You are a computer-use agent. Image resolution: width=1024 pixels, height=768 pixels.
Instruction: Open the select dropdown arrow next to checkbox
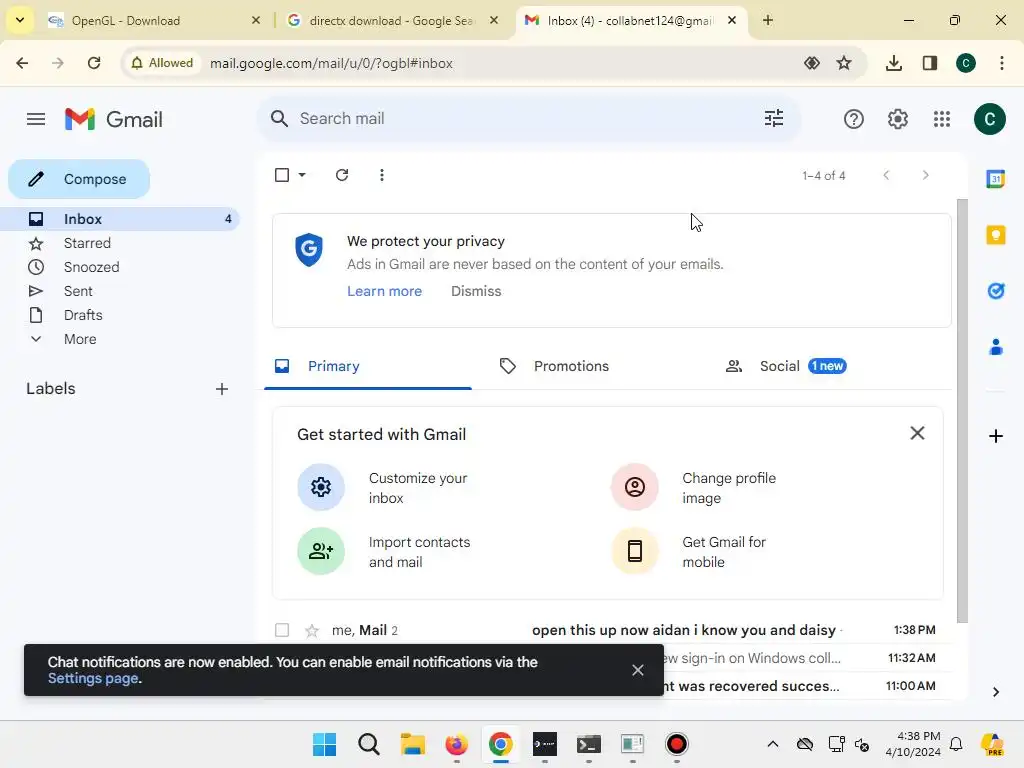tap(302, 175)
